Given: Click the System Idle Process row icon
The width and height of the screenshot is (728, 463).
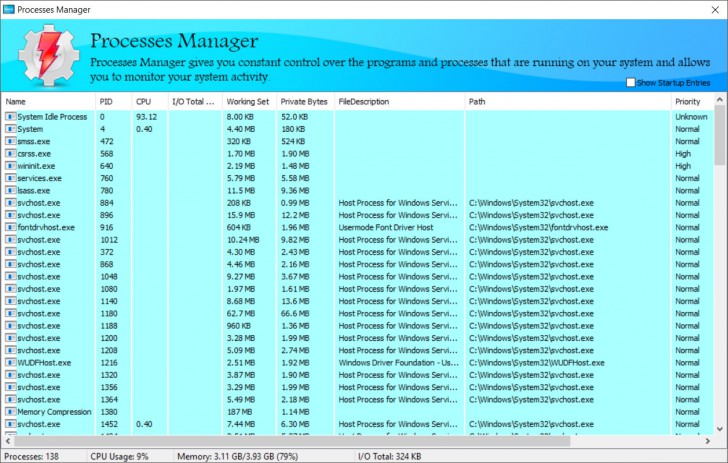Looking at the screenshot, I should point(10,117).
